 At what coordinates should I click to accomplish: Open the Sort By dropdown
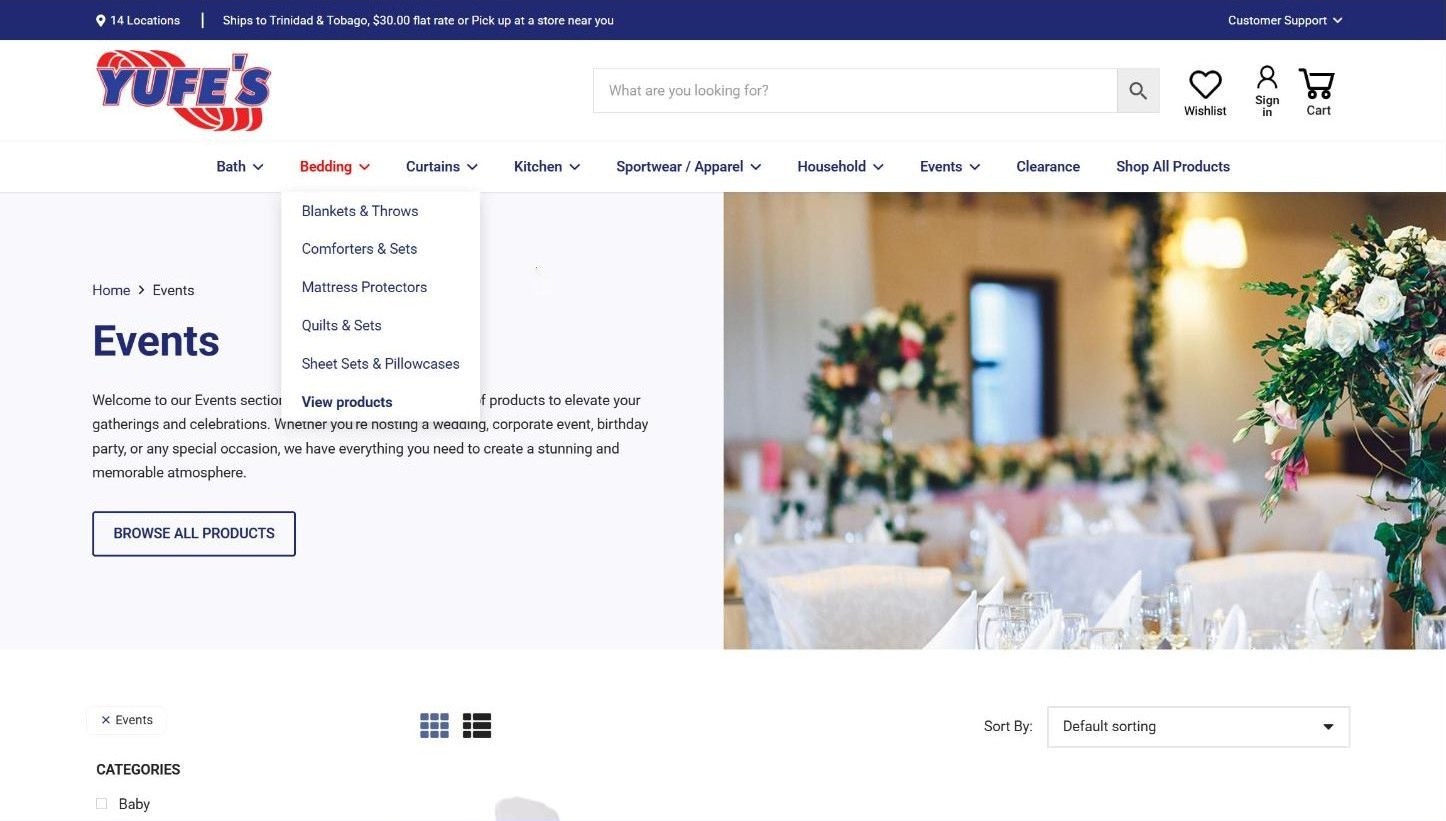(1198, 727)
